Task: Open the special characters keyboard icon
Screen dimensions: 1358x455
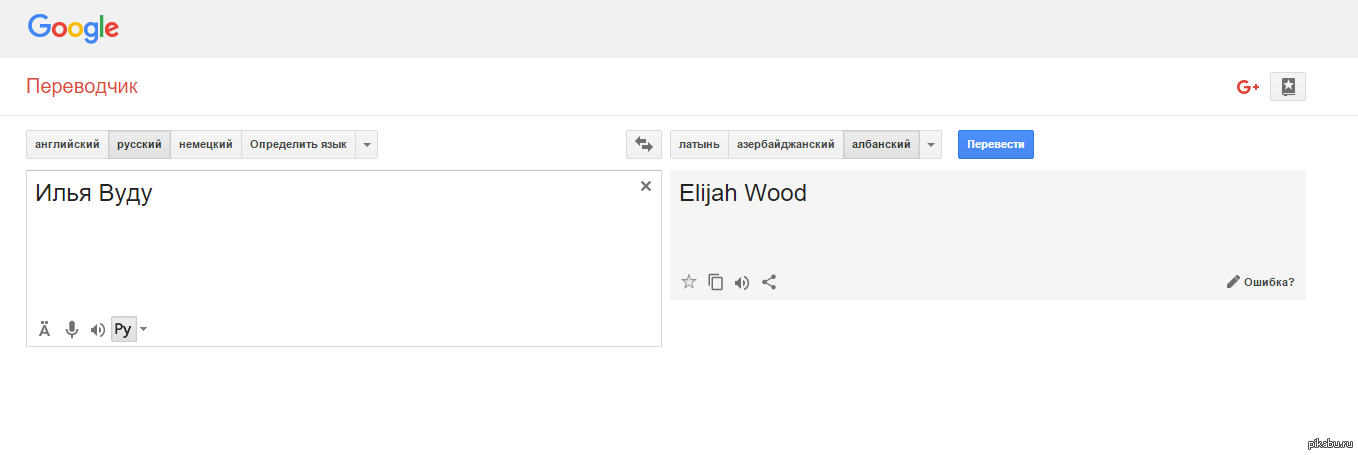Action: click(45, 329)
